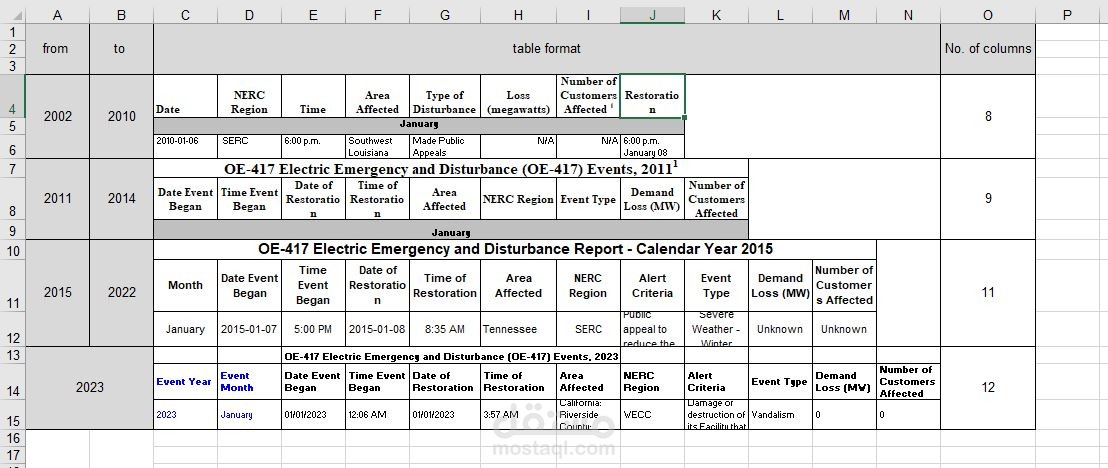The image size is (1108, 468).
Task: Select the 'Southwest Louisiana' cell
Action: (x=377, y=146)
